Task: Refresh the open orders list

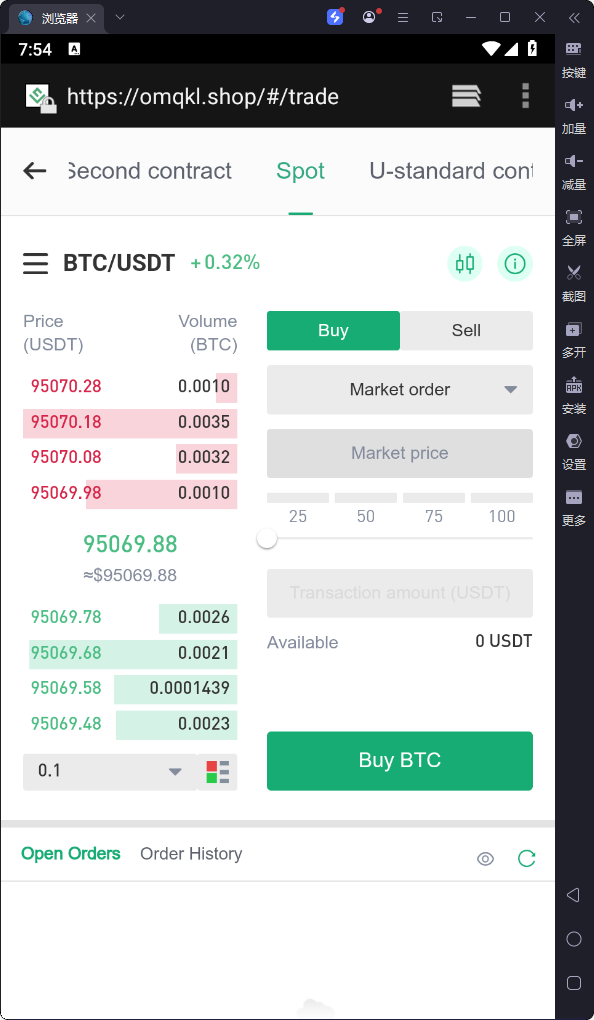Action: (526, 859)
